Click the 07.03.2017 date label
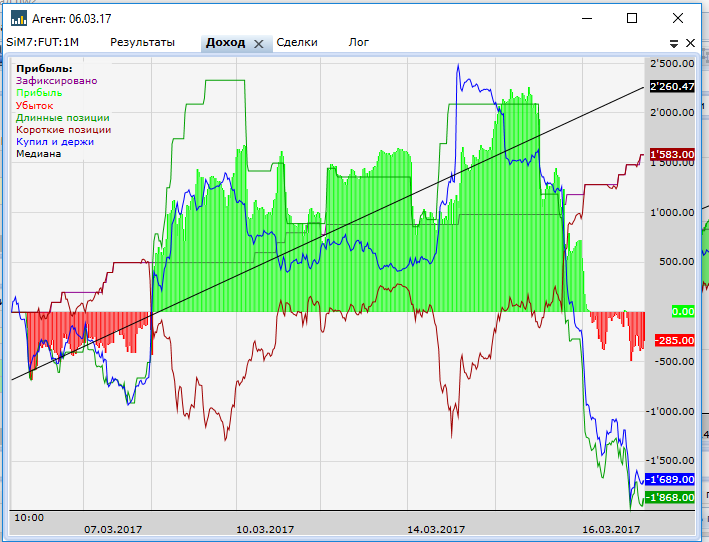Image resolution: width=709 pixels, height=542 pixels. click(x=113, y=529)
